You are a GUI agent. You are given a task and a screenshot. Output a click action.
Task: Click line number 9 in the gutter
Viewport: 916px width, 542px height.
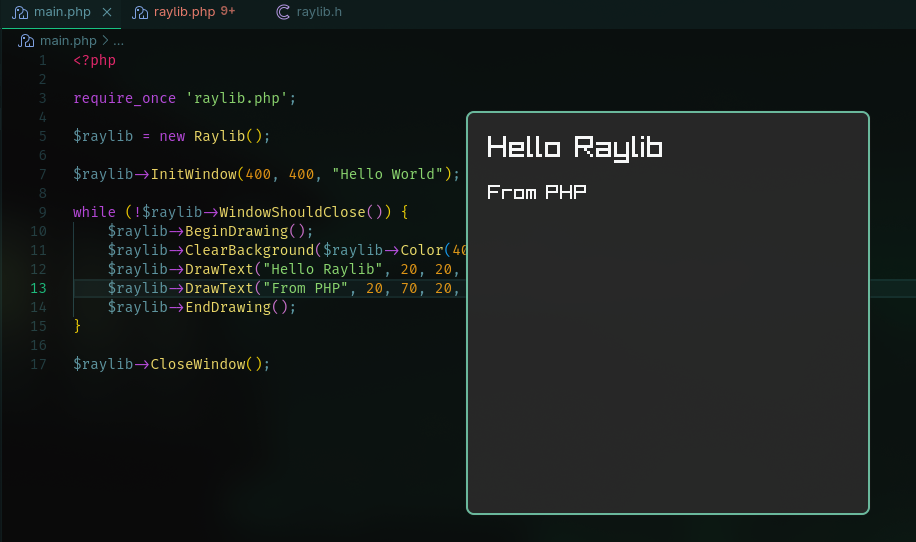[x=42, y=212]
